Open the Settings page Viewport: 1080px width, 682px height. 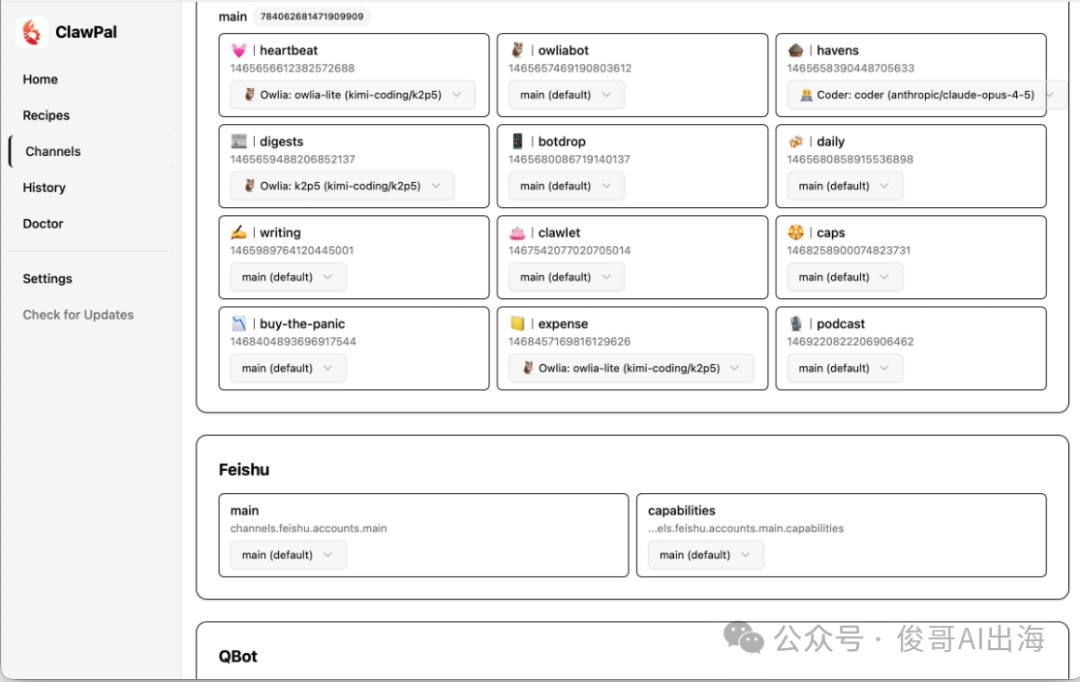[48, 278]
